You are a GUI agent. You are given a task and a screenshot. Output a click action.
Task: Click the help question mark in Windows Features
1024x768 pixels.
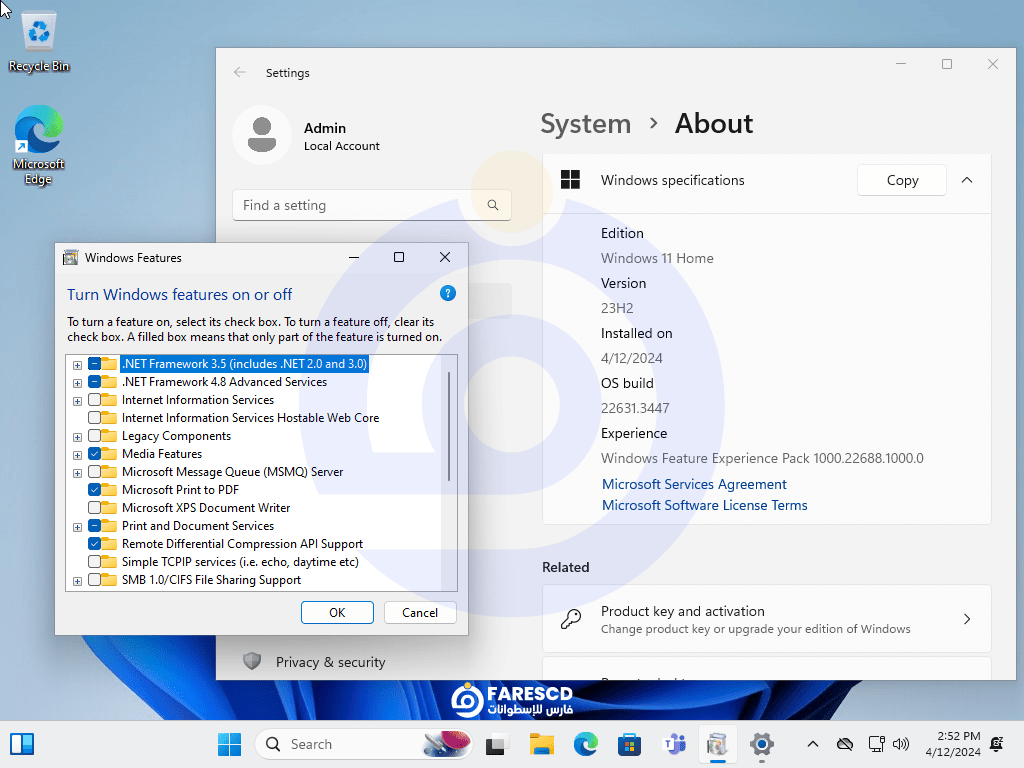click(447, 293)
